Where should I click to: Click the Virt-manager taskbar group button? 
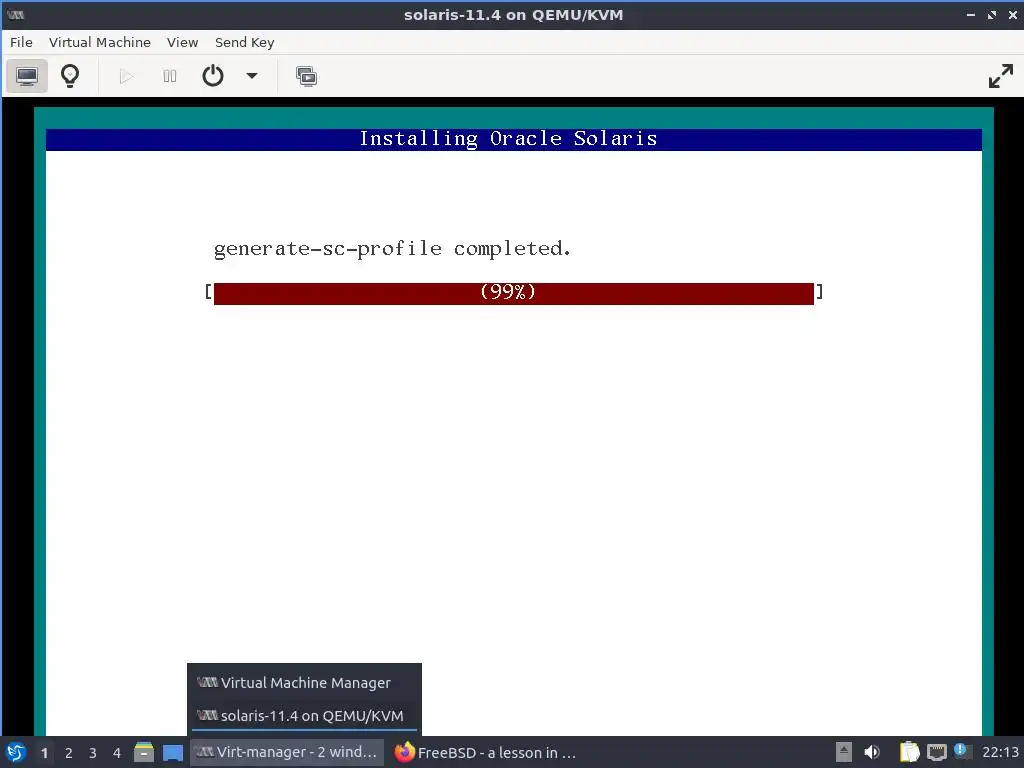pyautogui.click(x=287, y=752)
